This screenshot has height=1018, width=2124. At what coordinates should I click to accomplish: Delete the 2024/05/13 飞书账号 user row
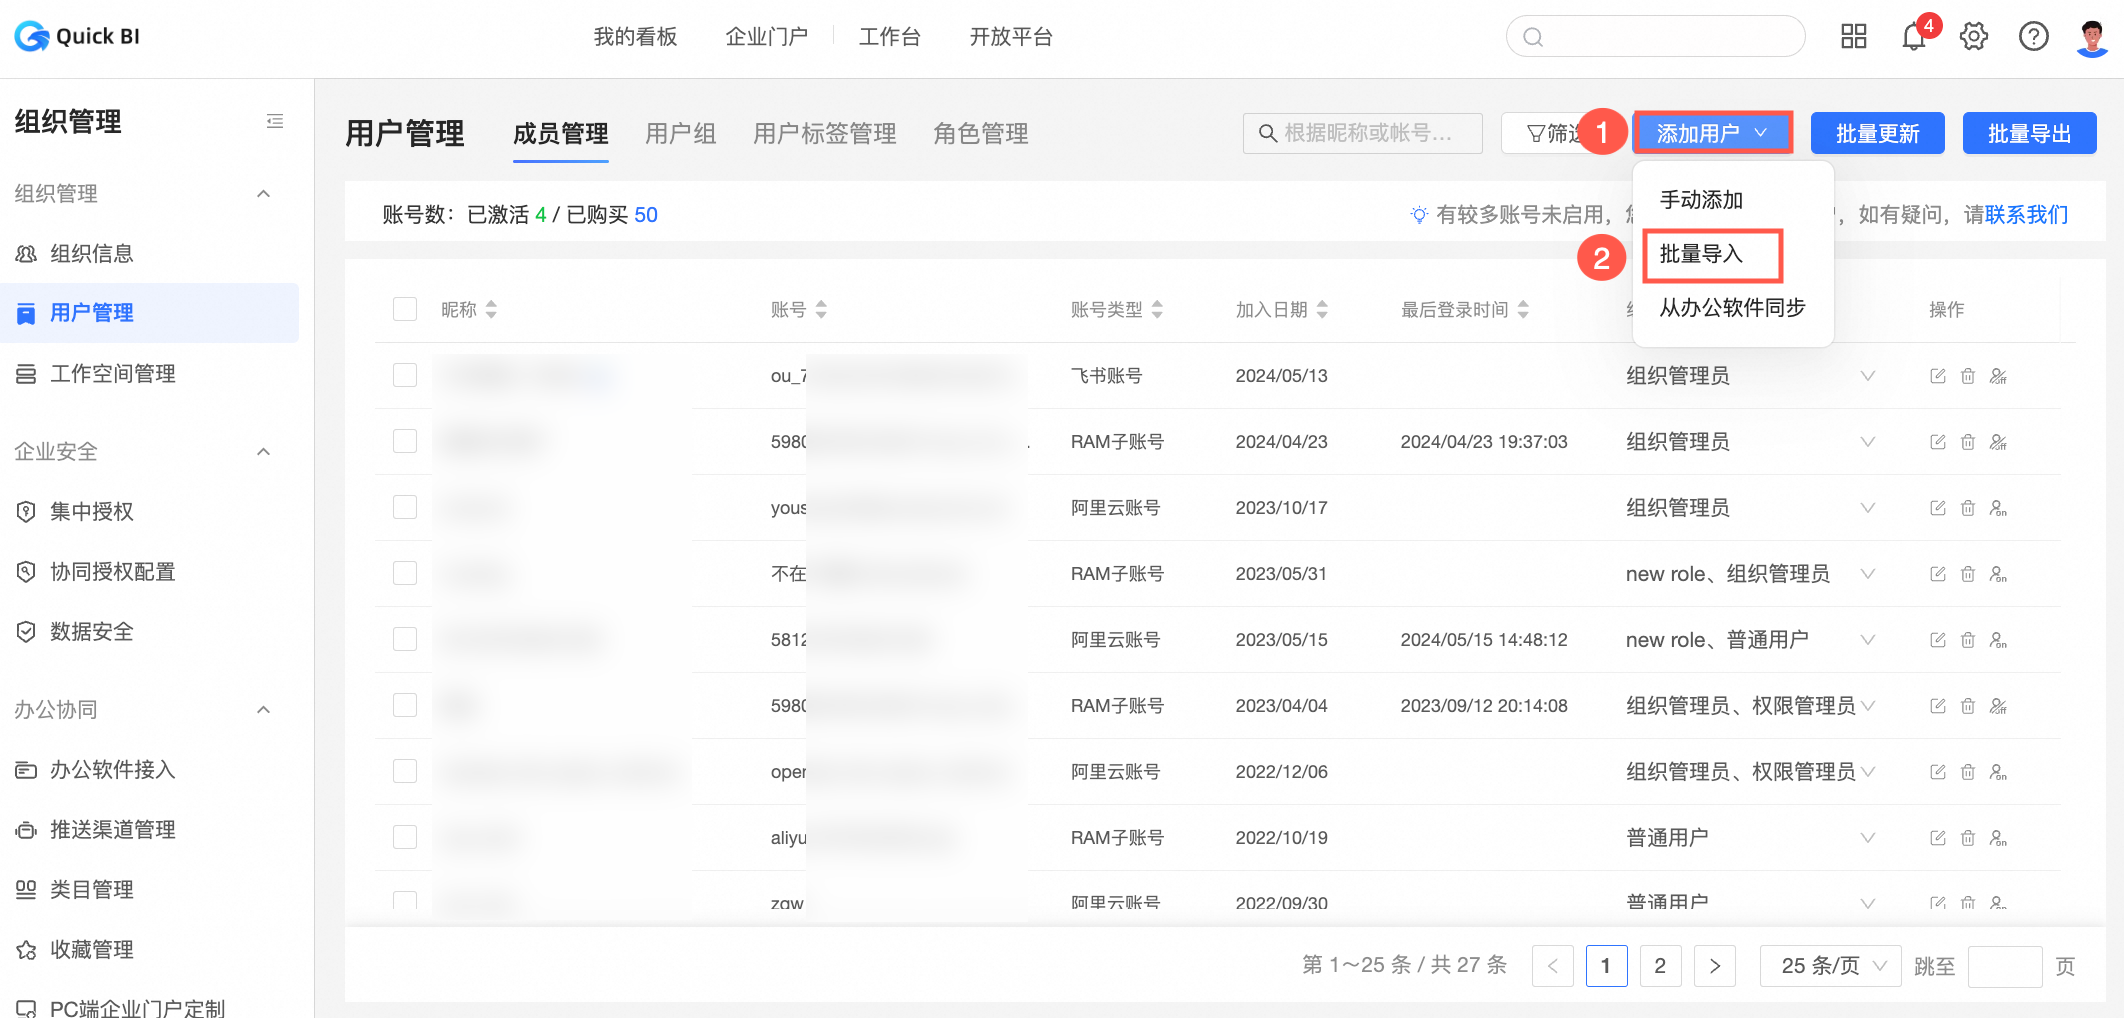point(1968,376)
